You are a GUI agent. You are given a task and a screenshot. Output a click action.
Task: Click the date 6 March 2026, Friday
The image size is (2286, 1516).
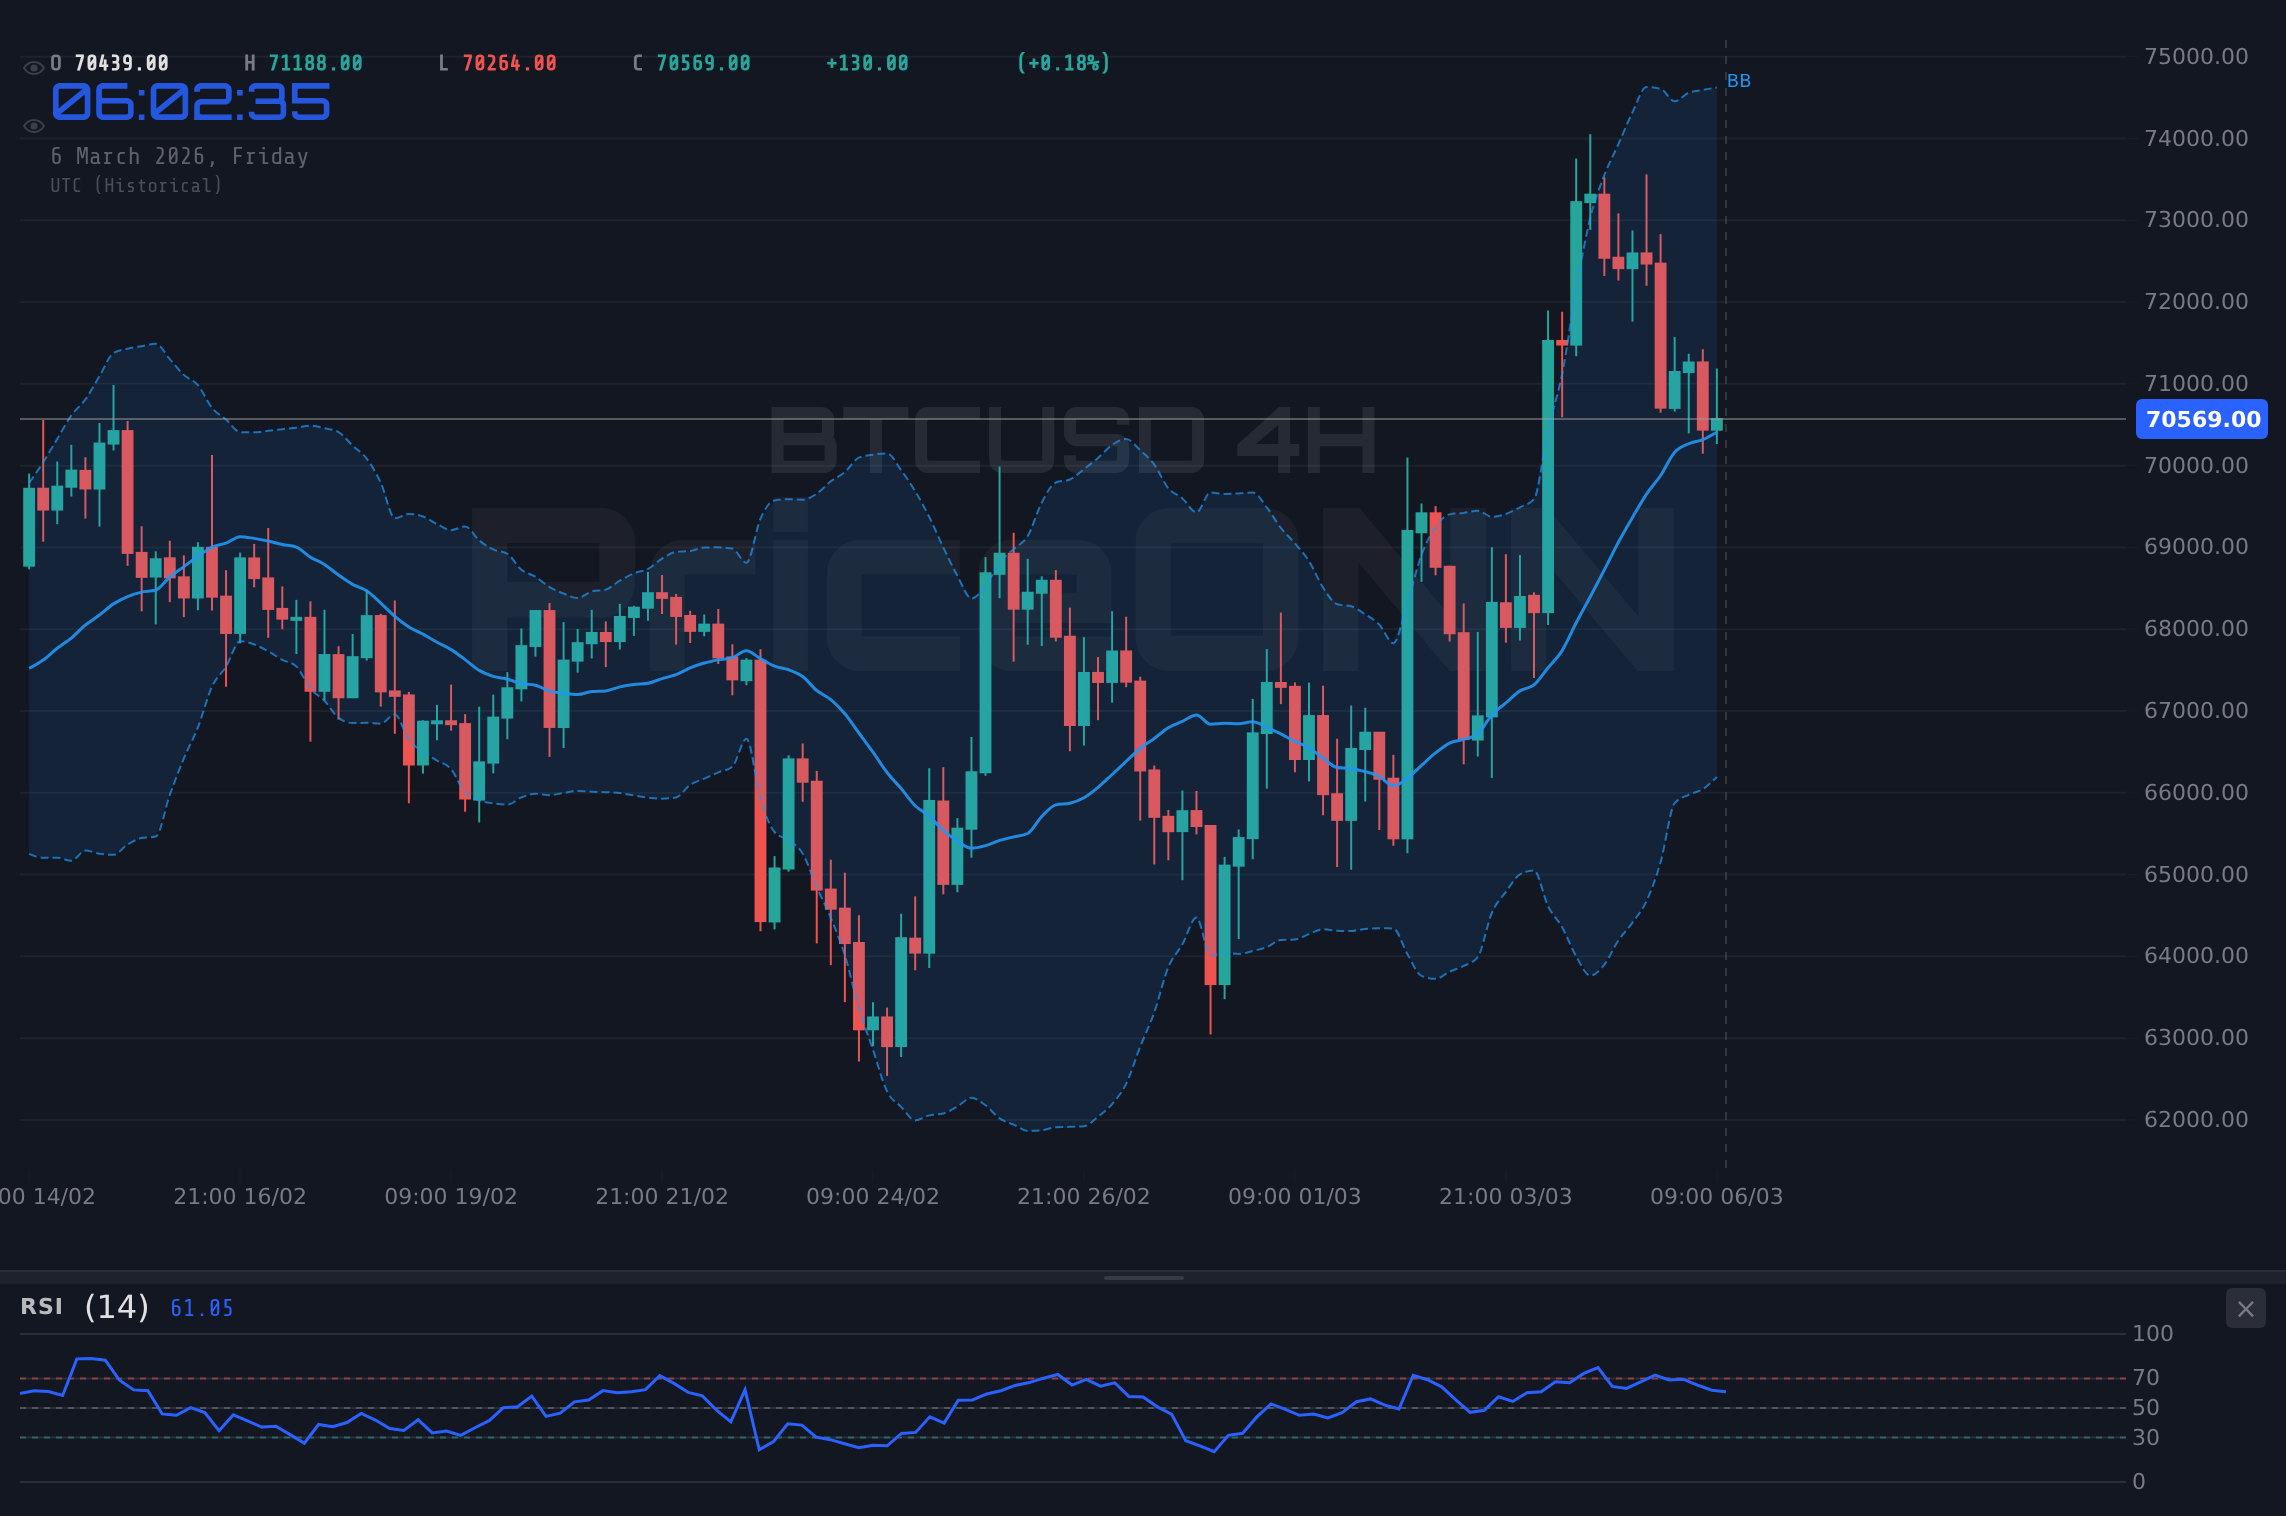[180, 156]
